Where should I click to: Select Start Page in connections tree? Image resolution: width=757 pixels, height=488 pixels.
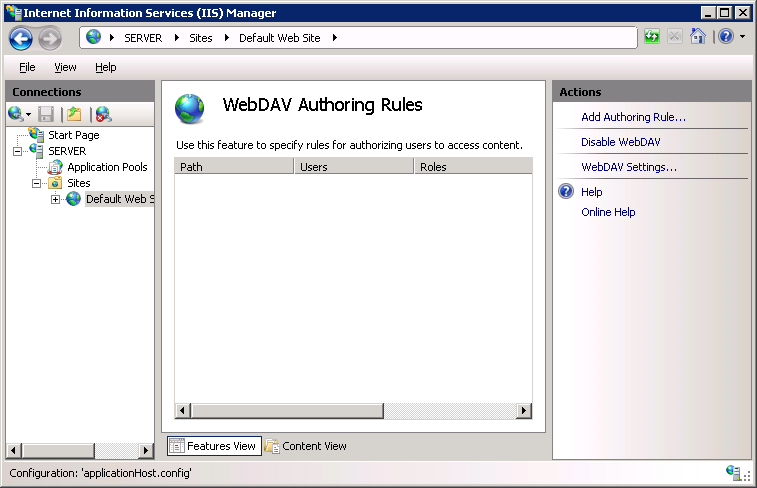point(73,135)
